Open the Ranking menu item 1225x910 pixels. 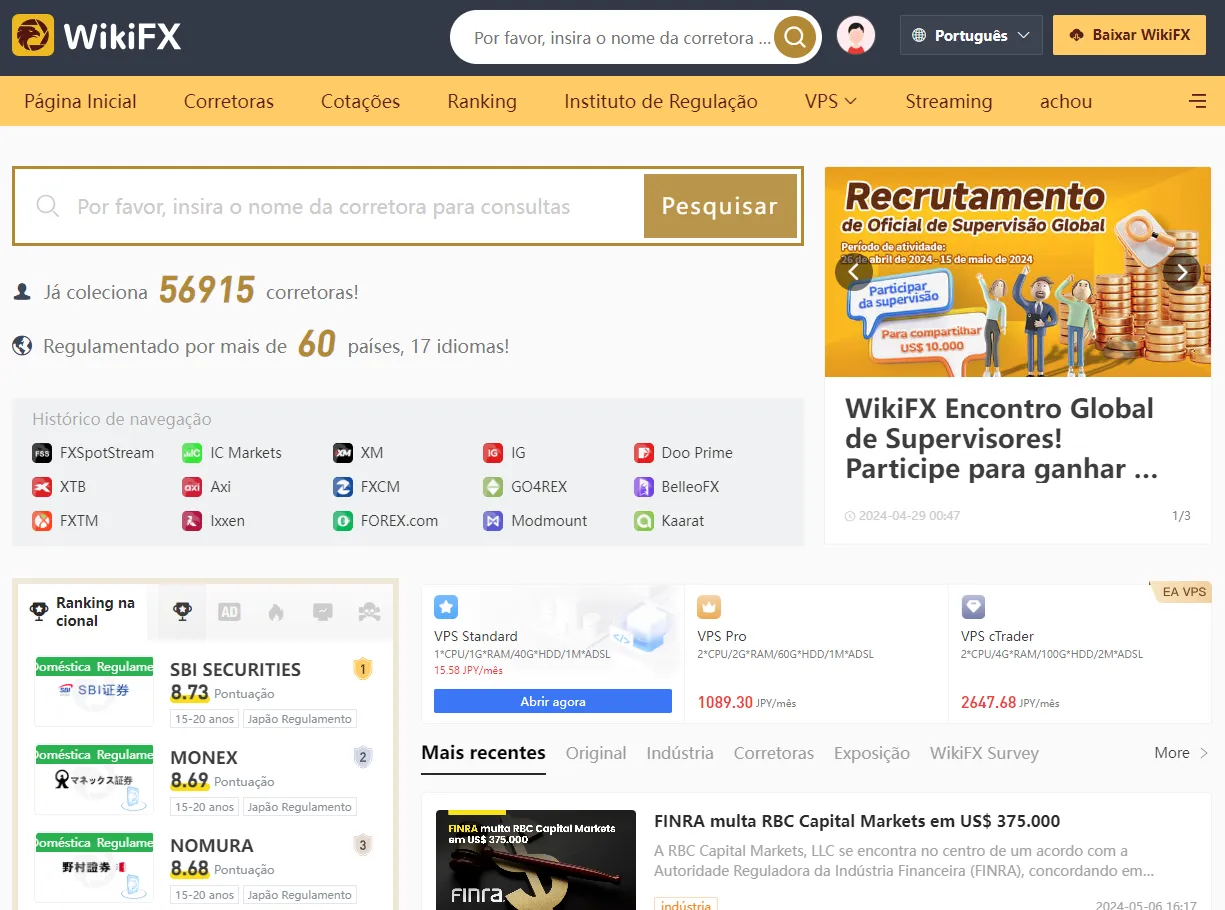pos(482,101)
